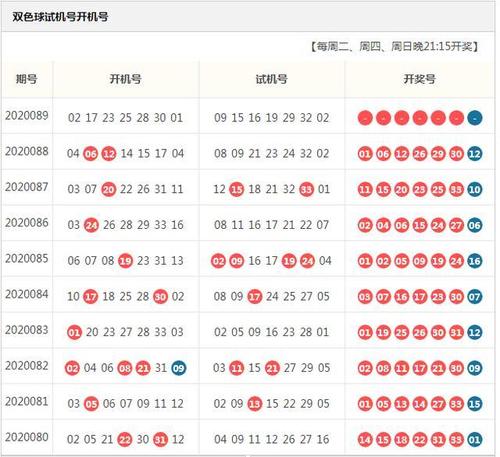Select issue number 2020089

click(27, 116)
